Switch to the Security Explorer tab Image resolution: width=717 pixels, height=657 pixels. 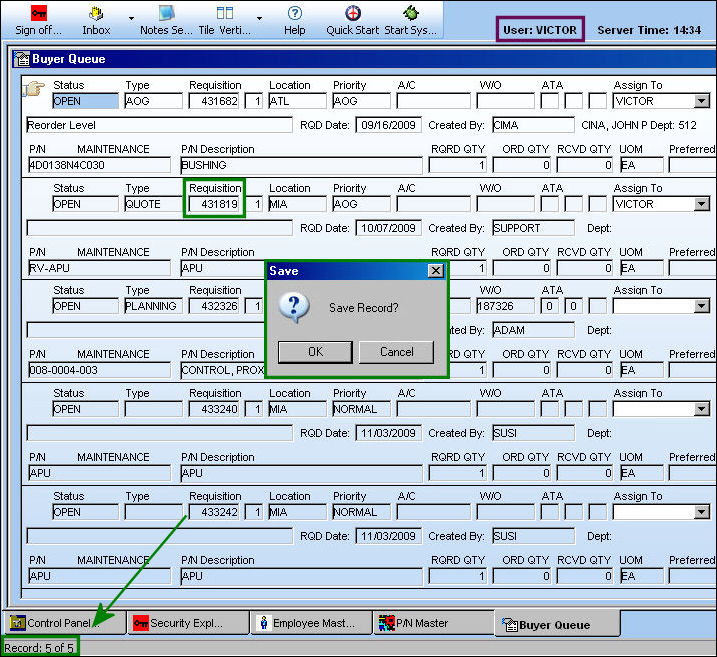coord(188,623)
